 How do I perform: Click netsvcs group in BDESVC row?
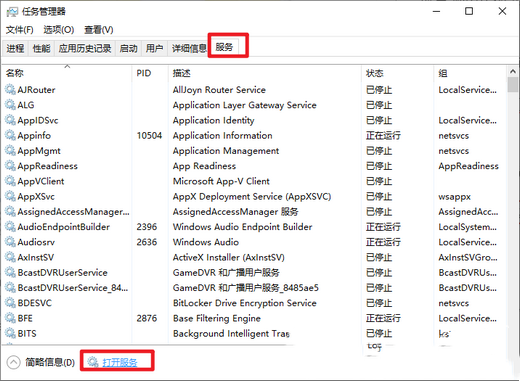click(x=454, y=303)
